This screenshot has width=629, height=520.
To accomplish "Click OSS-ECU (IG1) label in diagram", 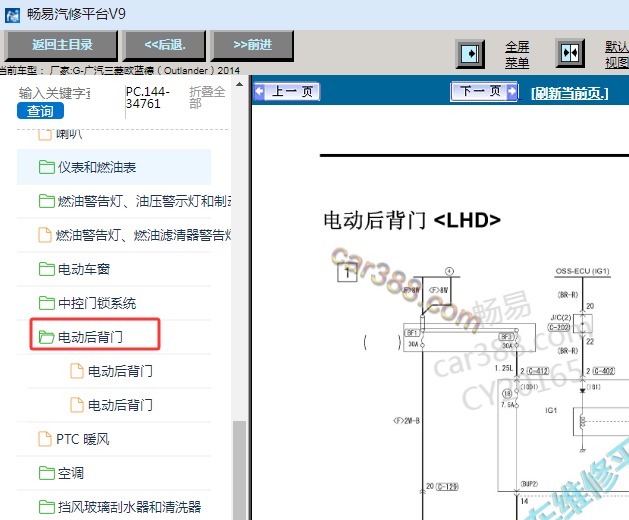I will tap(582, 272).
